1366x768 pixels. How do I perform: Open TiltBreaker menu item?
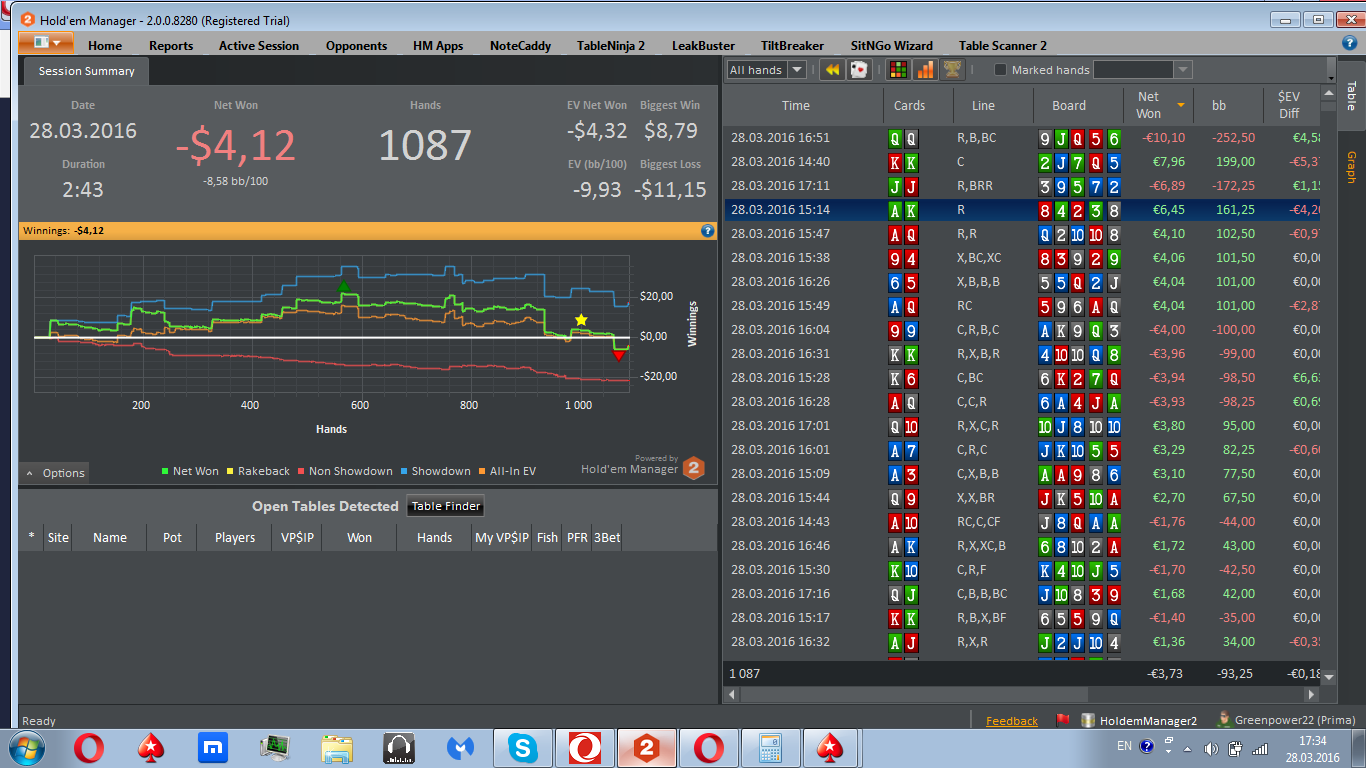click(x=792, y=45)
